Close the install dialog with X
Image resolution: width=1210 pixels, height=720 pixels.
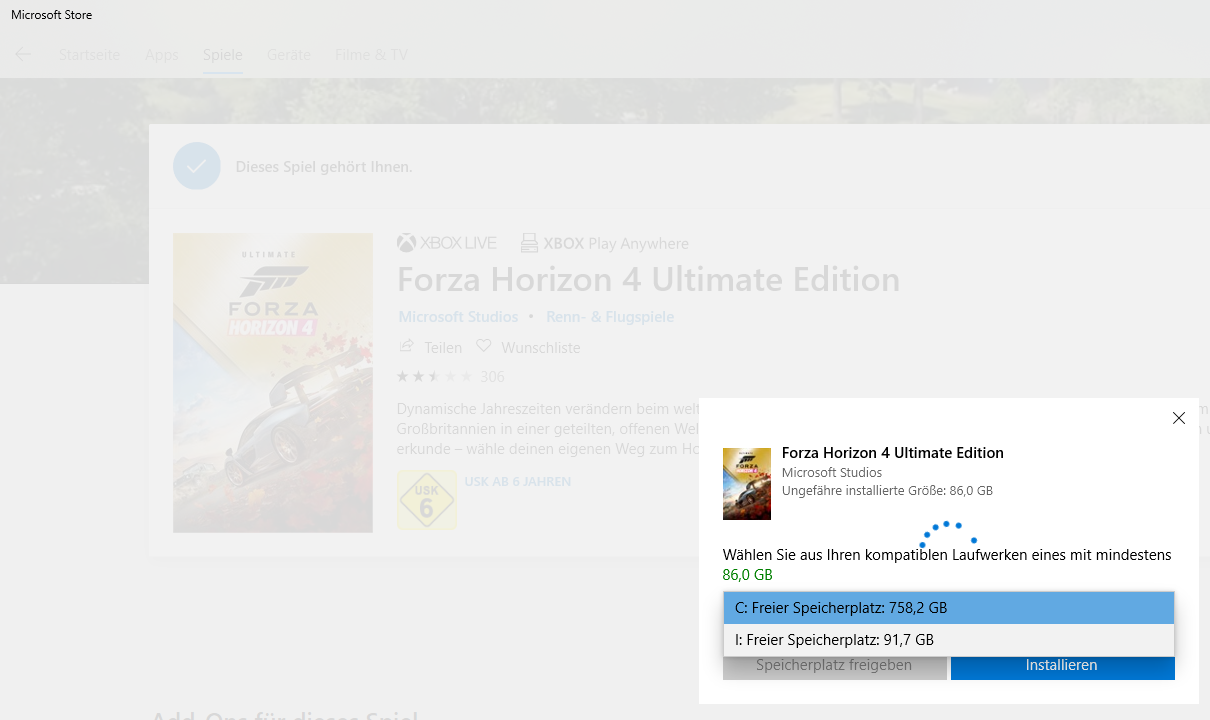[1179, 418]
